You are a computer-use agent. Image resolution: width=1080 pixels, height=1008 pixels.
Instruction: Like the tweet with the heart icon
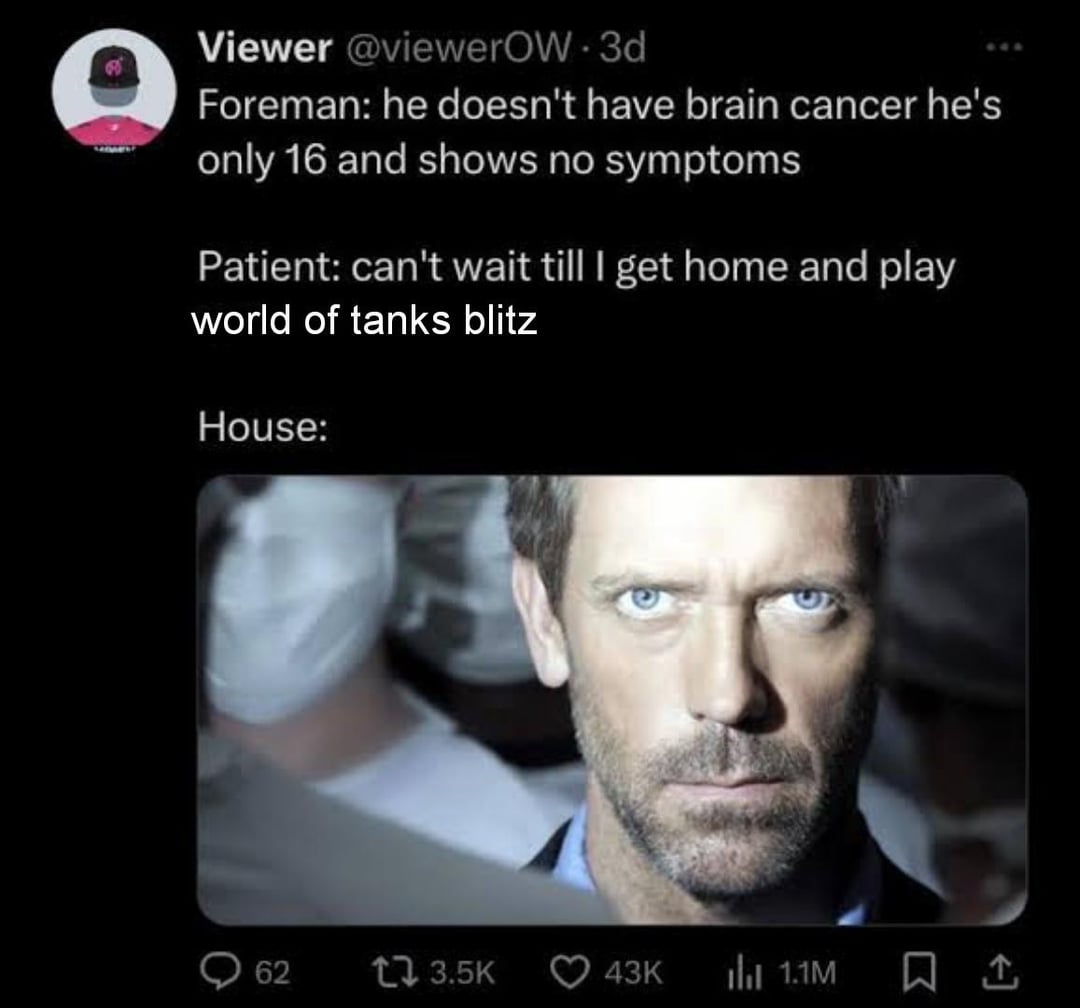pyautogui.click(x=570, y=972)
